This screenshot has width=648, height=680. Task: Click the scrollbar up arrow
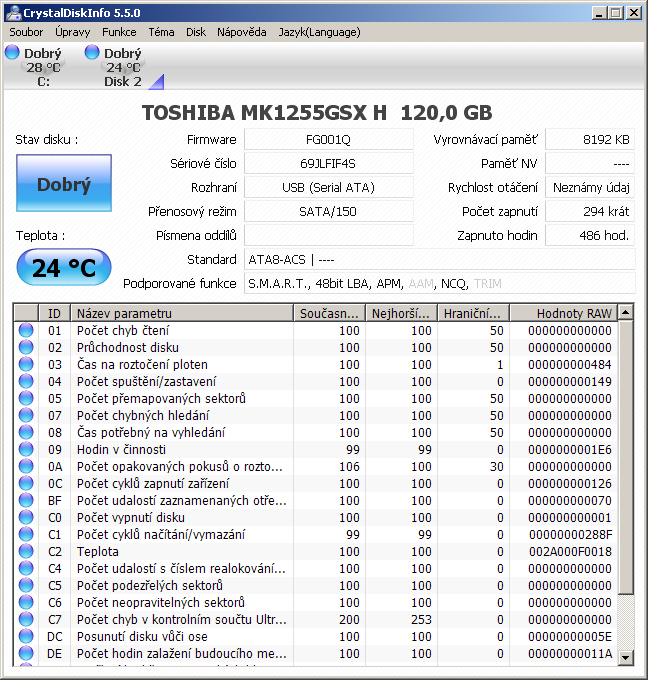625,312
